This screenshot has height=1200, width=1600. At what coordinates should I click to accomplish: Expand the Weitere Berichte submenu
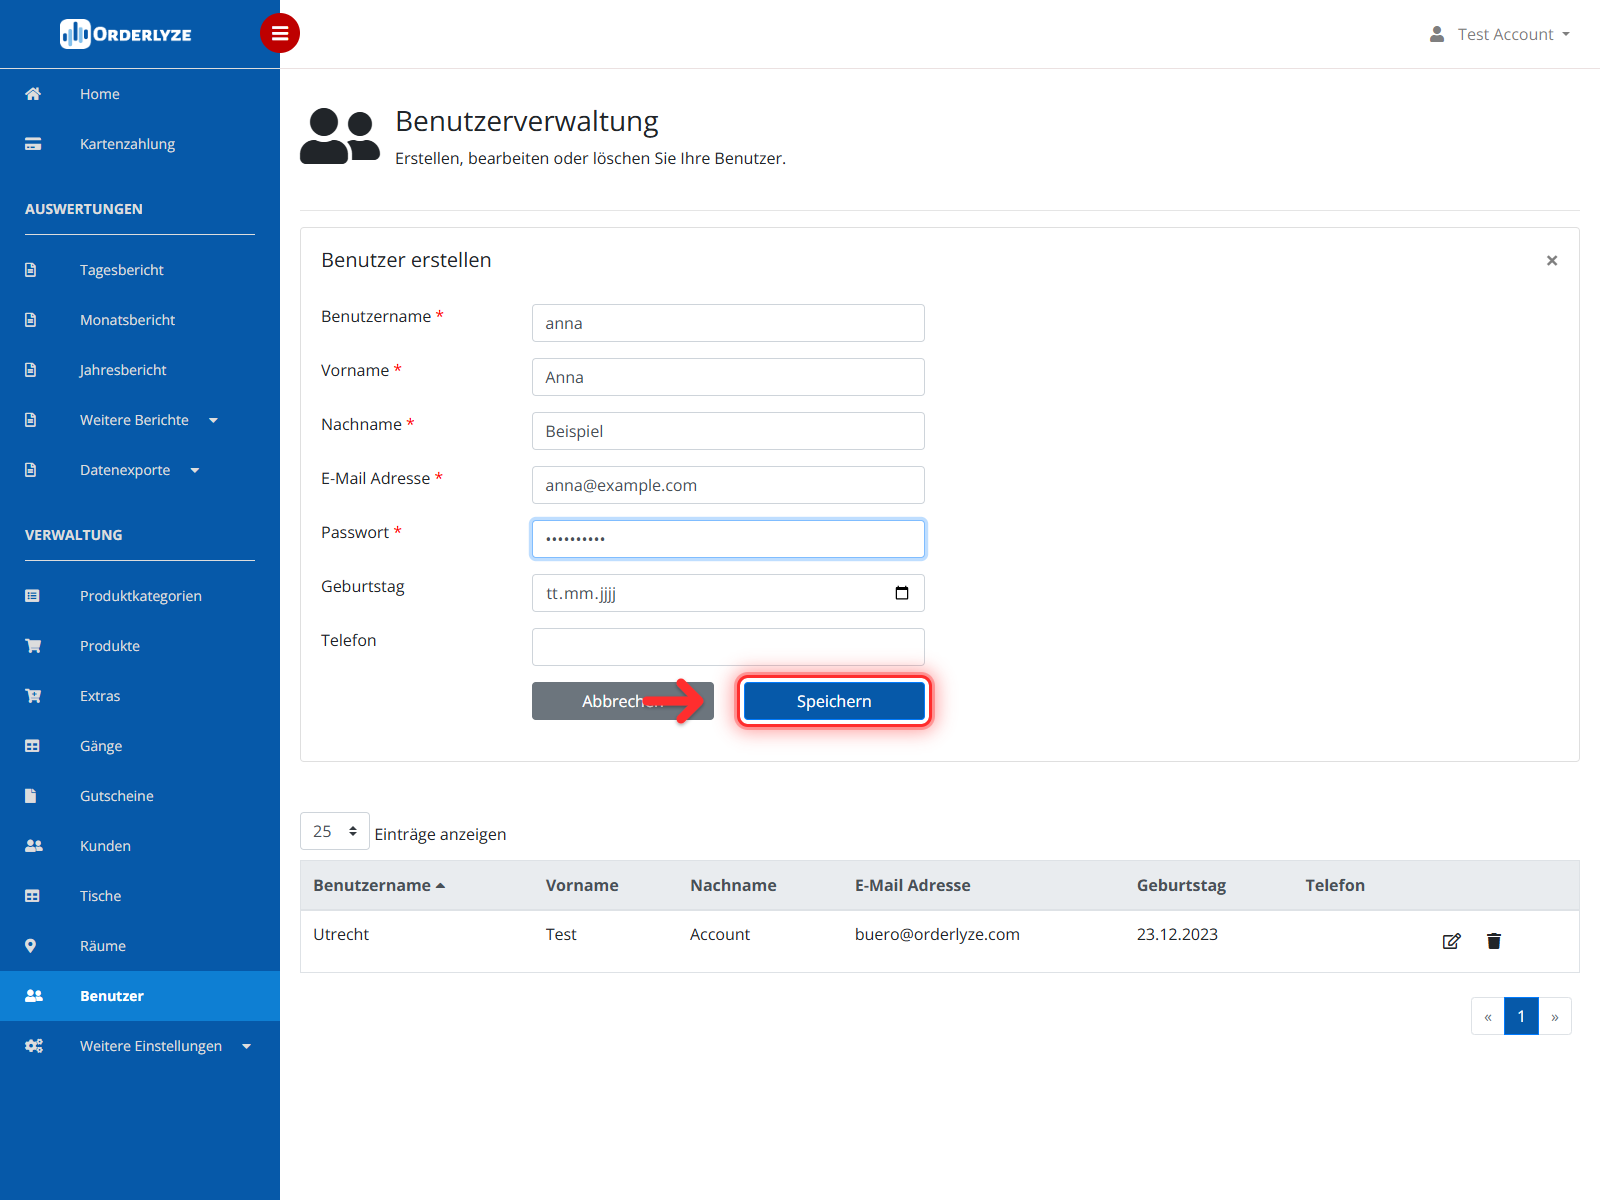pos(213,420)
